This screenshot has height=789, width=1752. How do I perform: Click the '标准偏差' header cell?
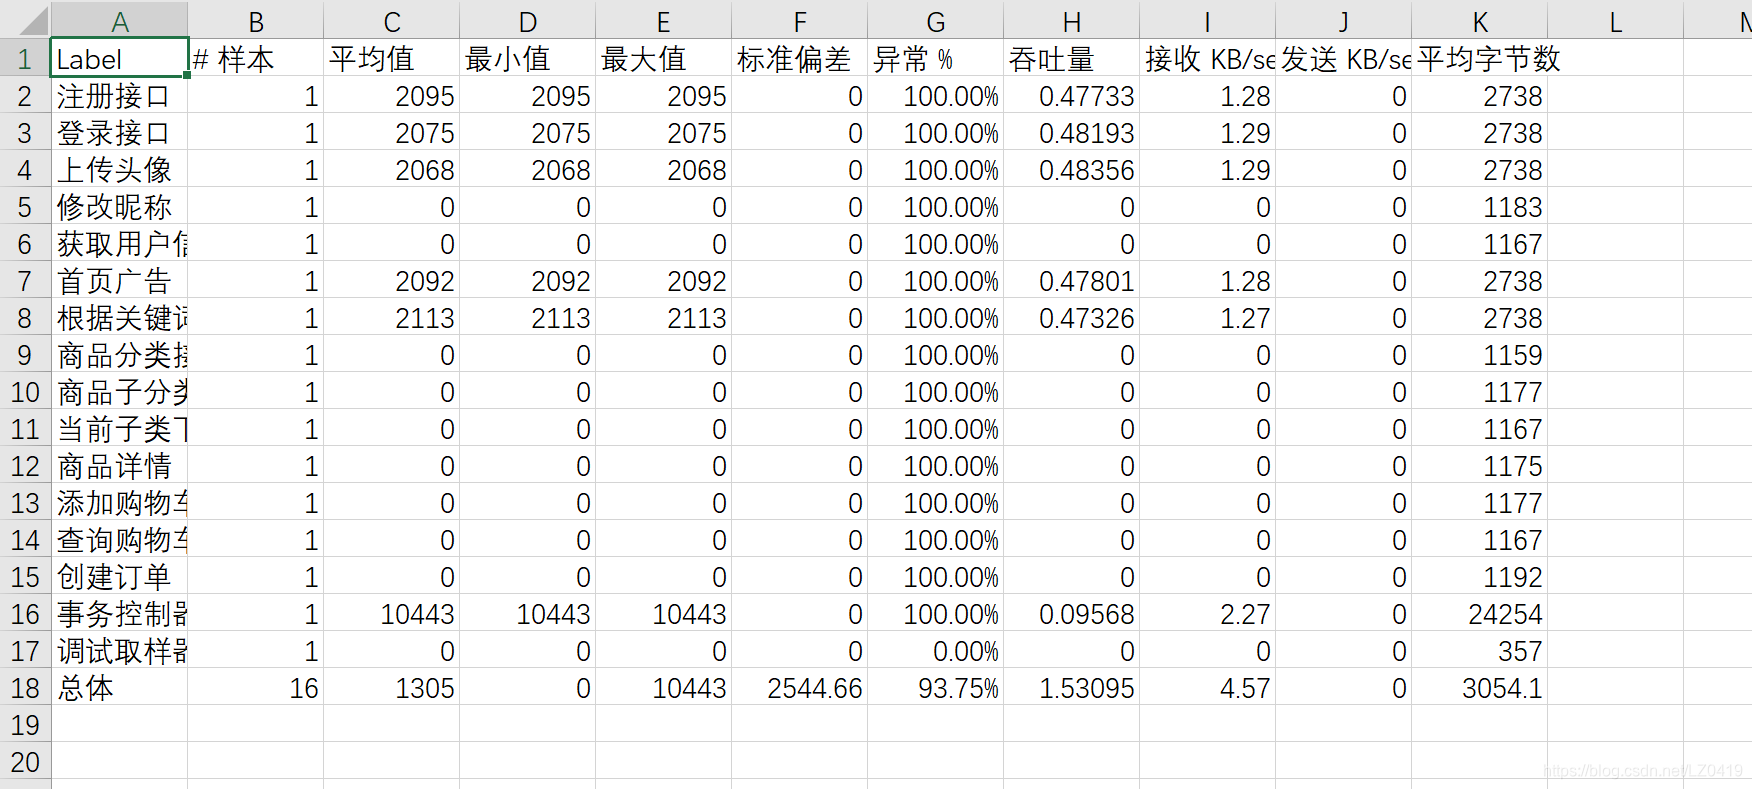(799, 58)
